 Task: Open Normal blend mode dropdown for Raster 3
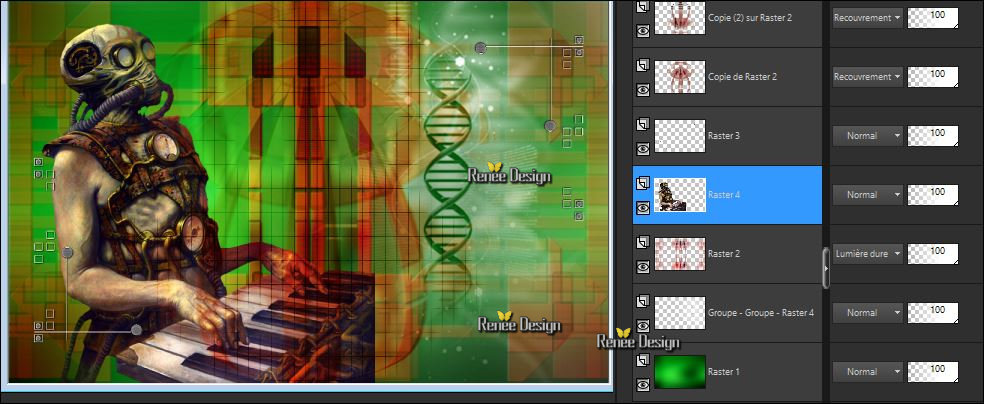coord(867,136)
